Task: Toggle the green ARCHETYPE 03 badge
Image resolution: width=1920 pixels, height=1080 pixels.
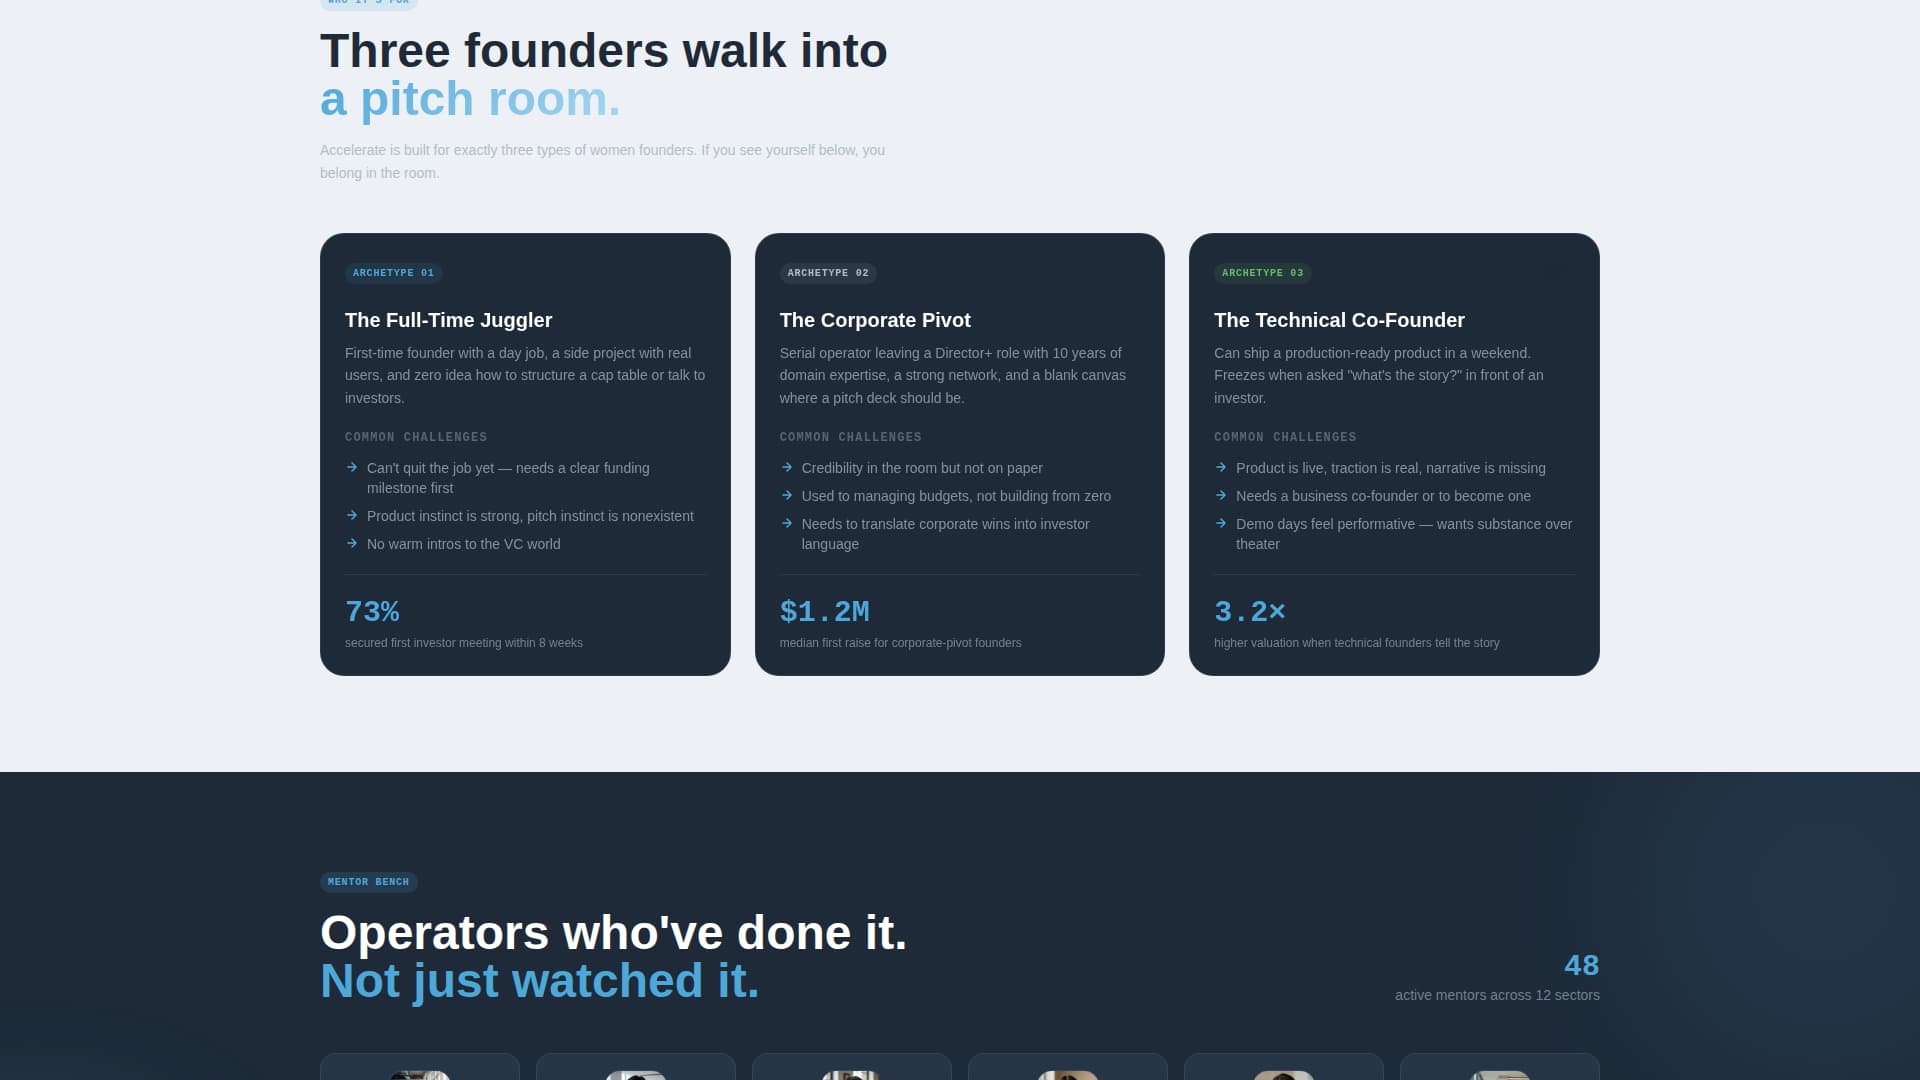Action: [x=1263, y=272]
